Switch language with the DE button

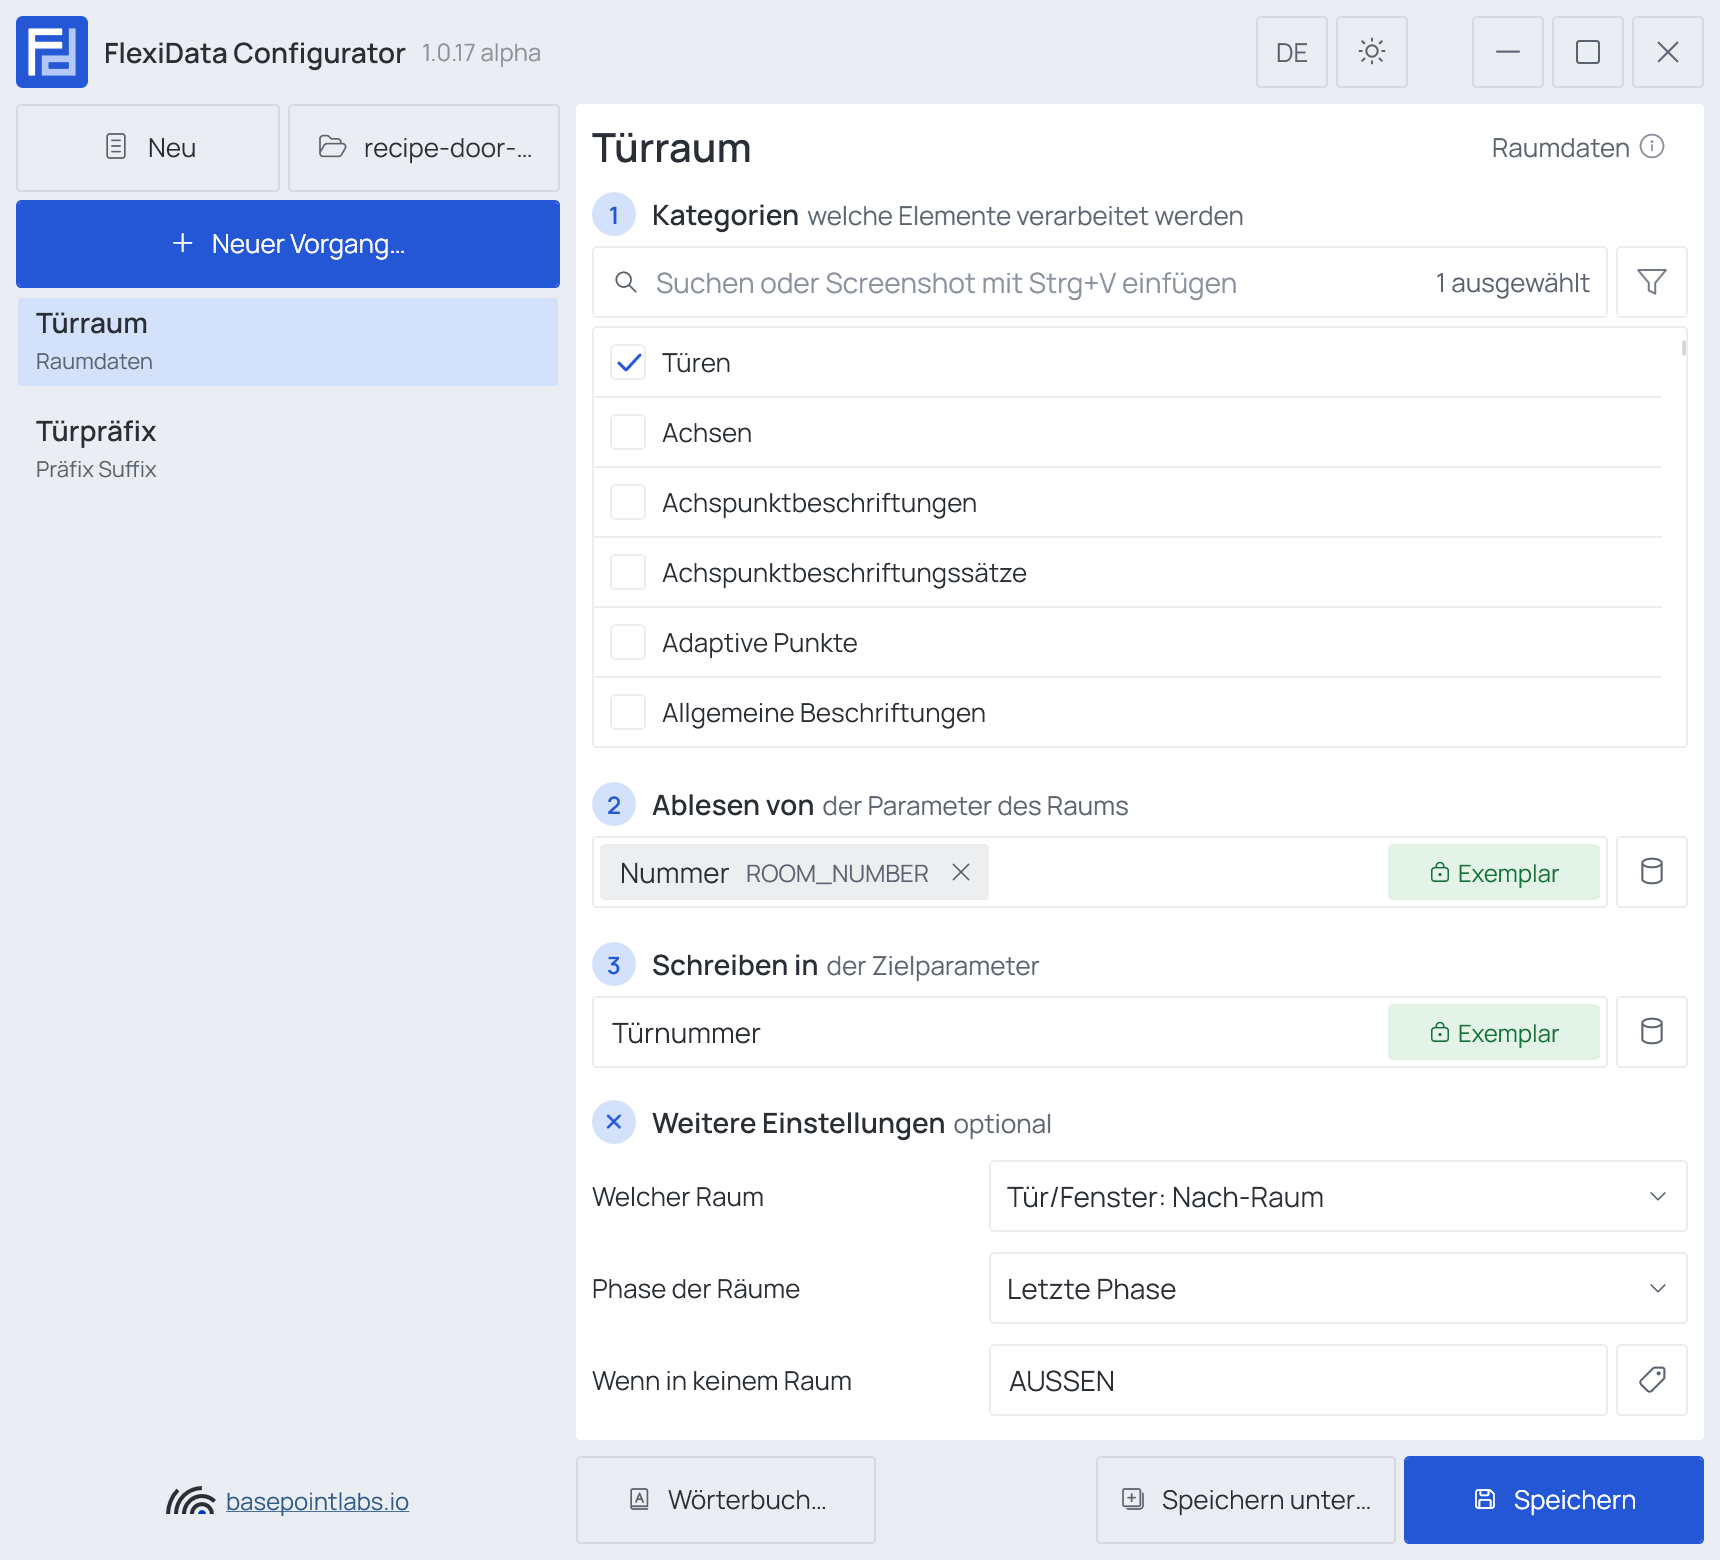click(x=1292, y=52)
